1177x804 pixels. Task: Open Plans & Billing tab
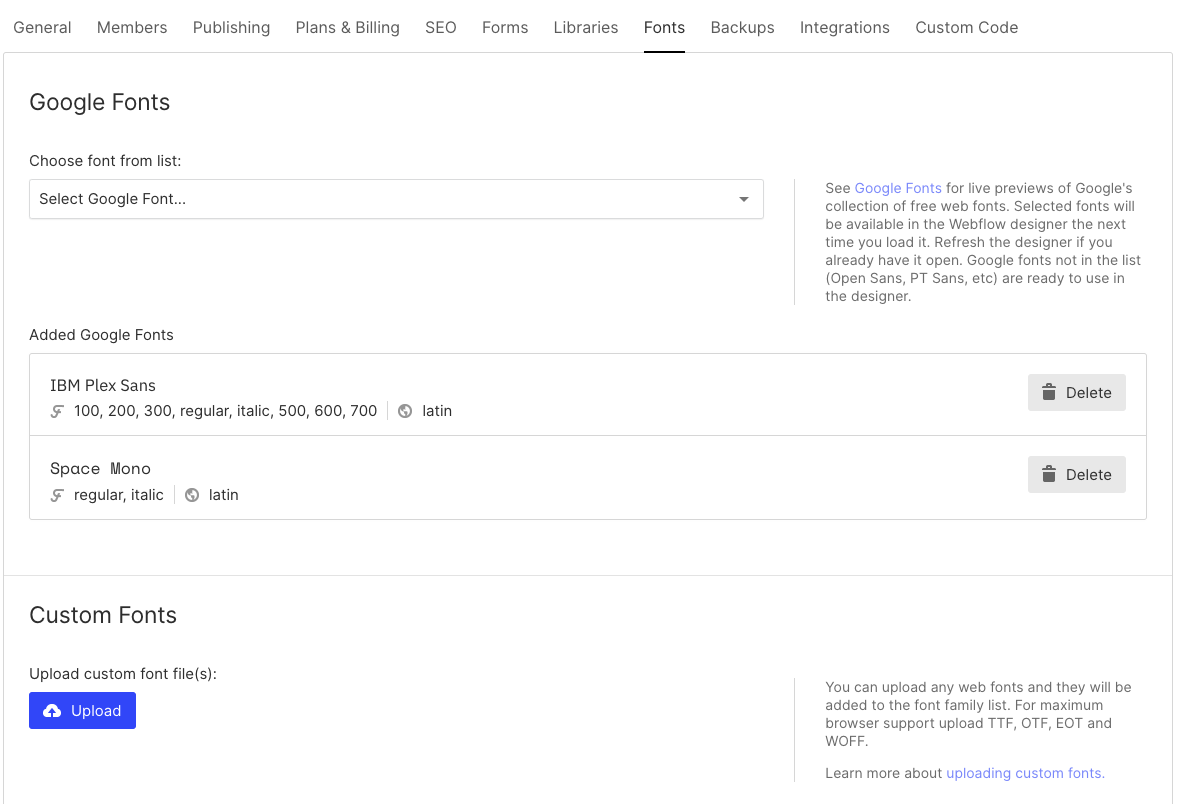tap(348, 28)
